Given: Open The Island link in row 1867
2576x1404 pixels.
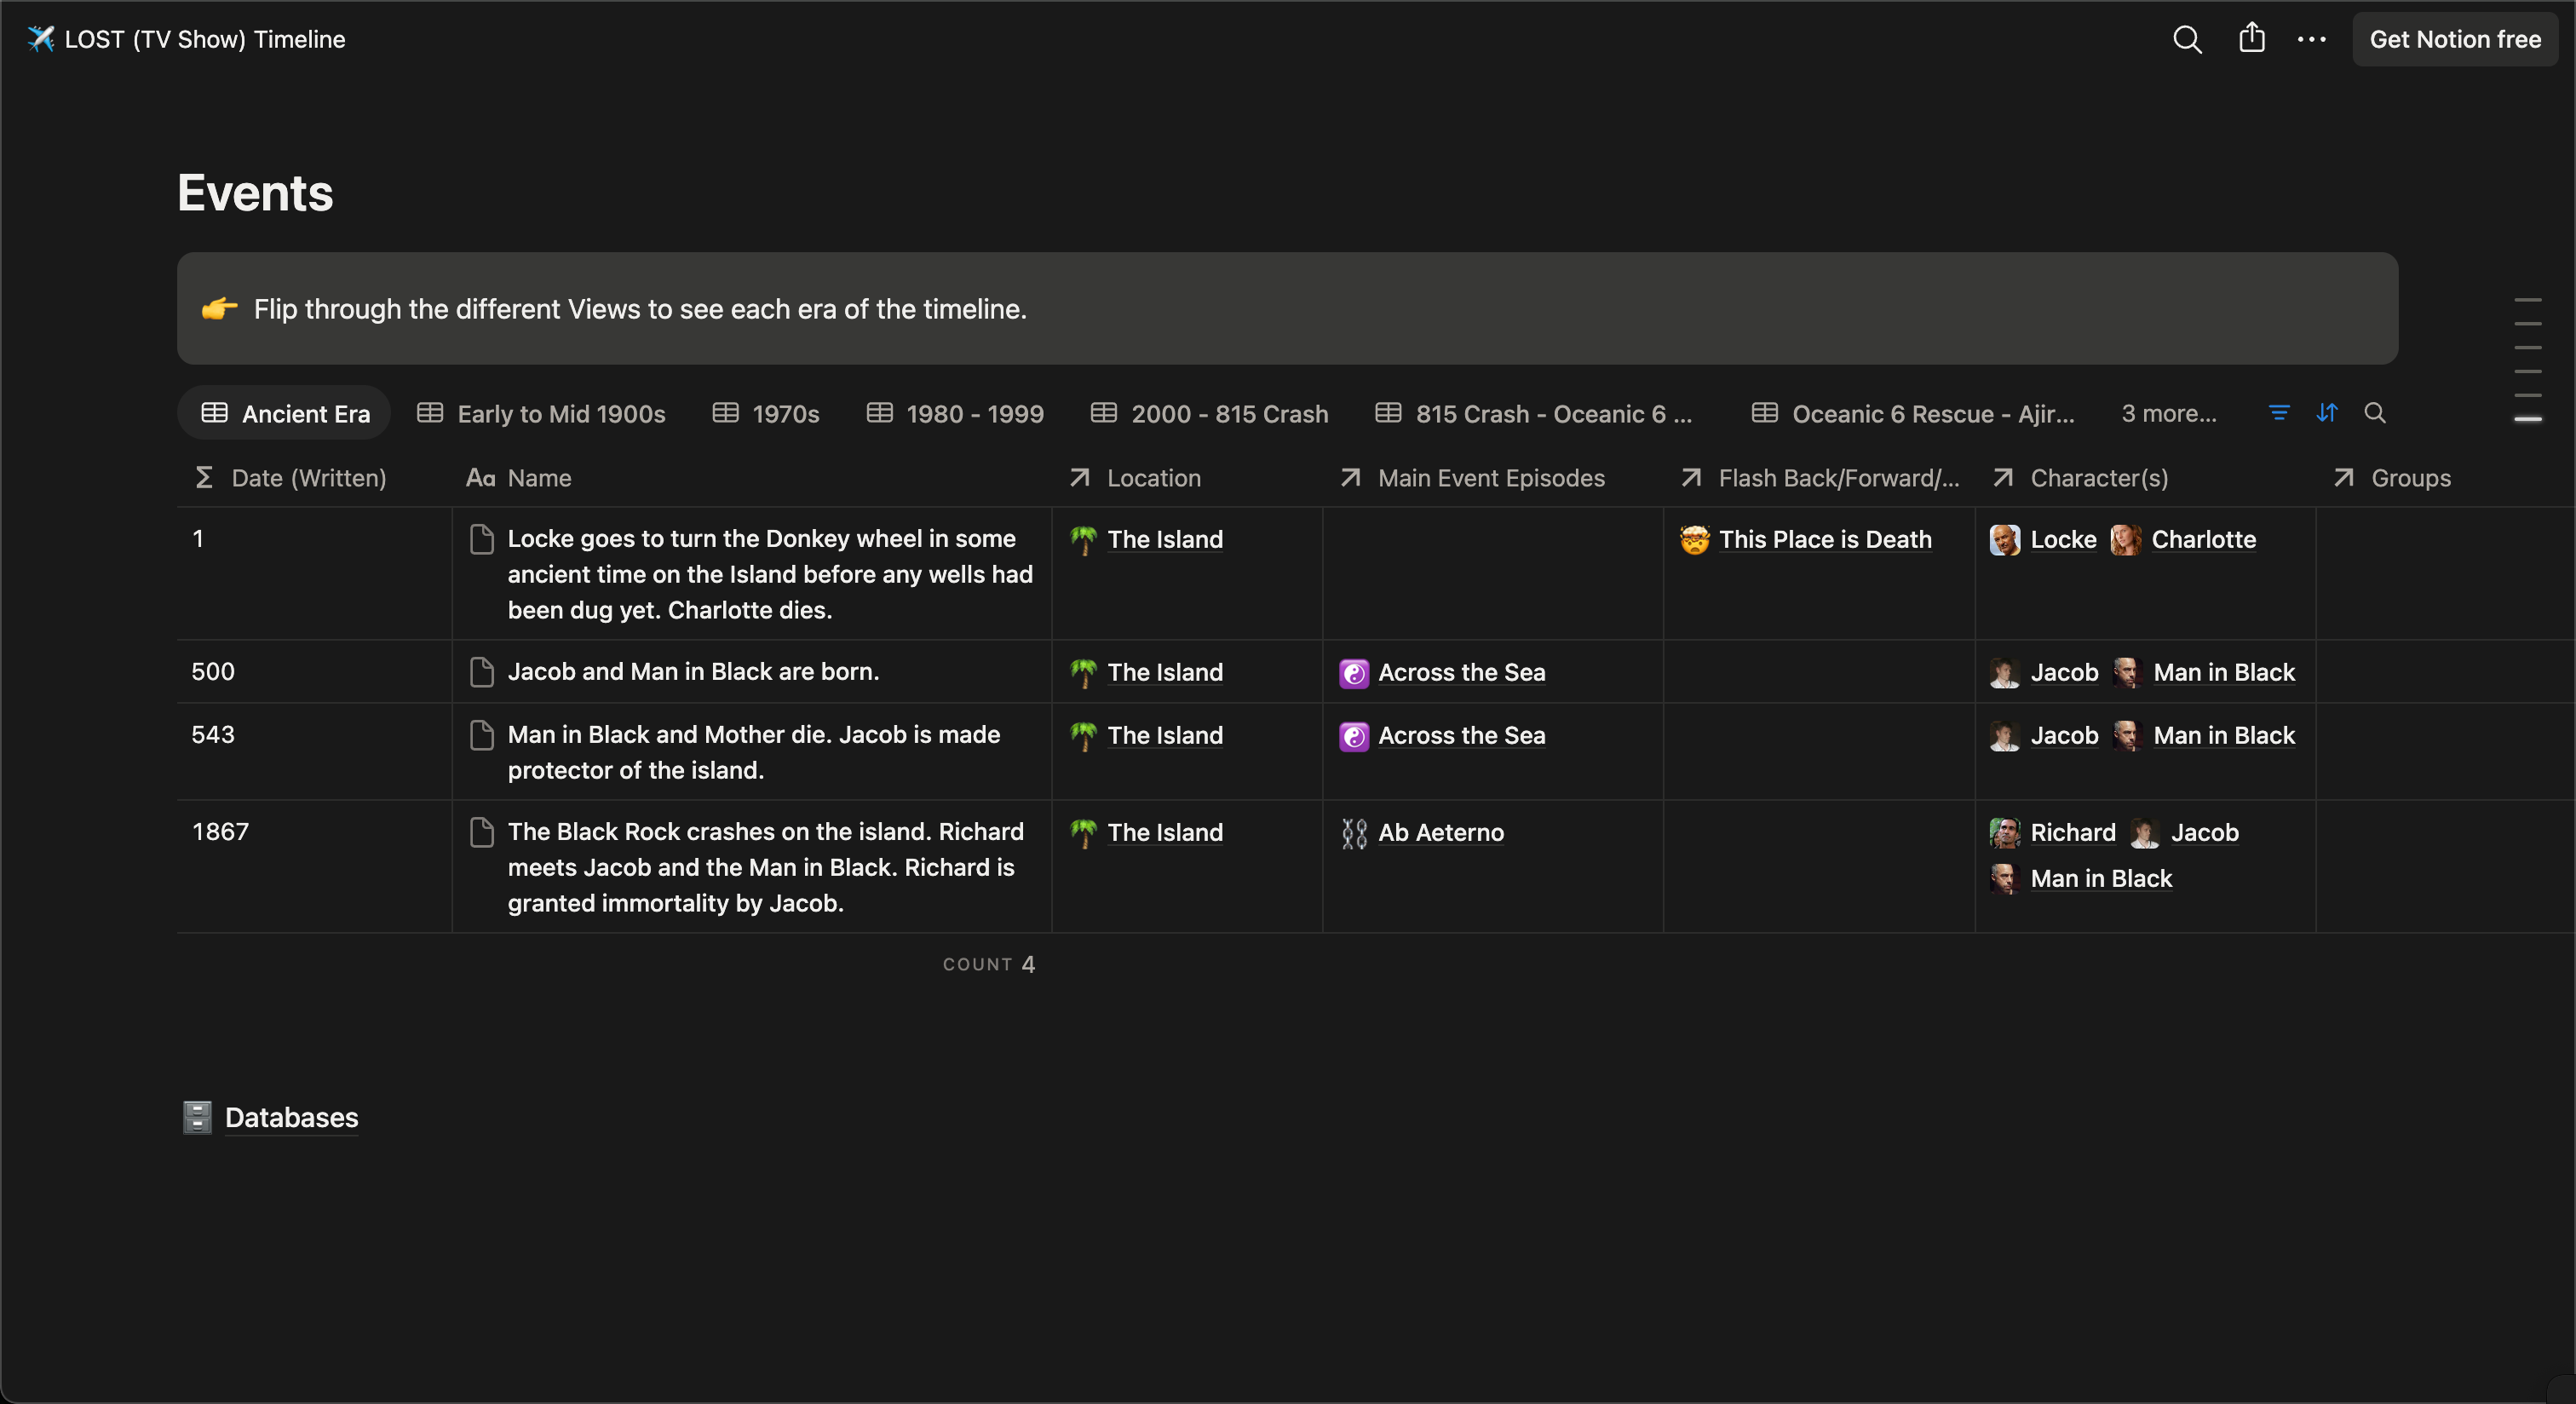Looking at the screenshot, I should click(1165, 832).
